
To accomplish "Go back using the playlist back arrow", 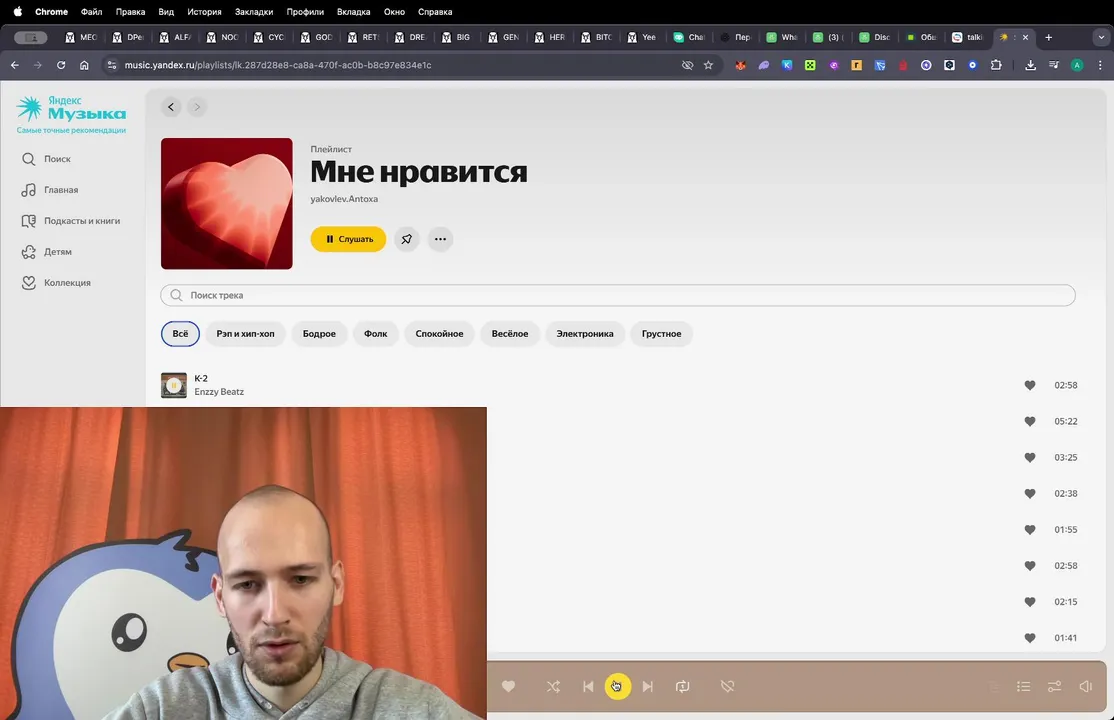I will 171,107.
